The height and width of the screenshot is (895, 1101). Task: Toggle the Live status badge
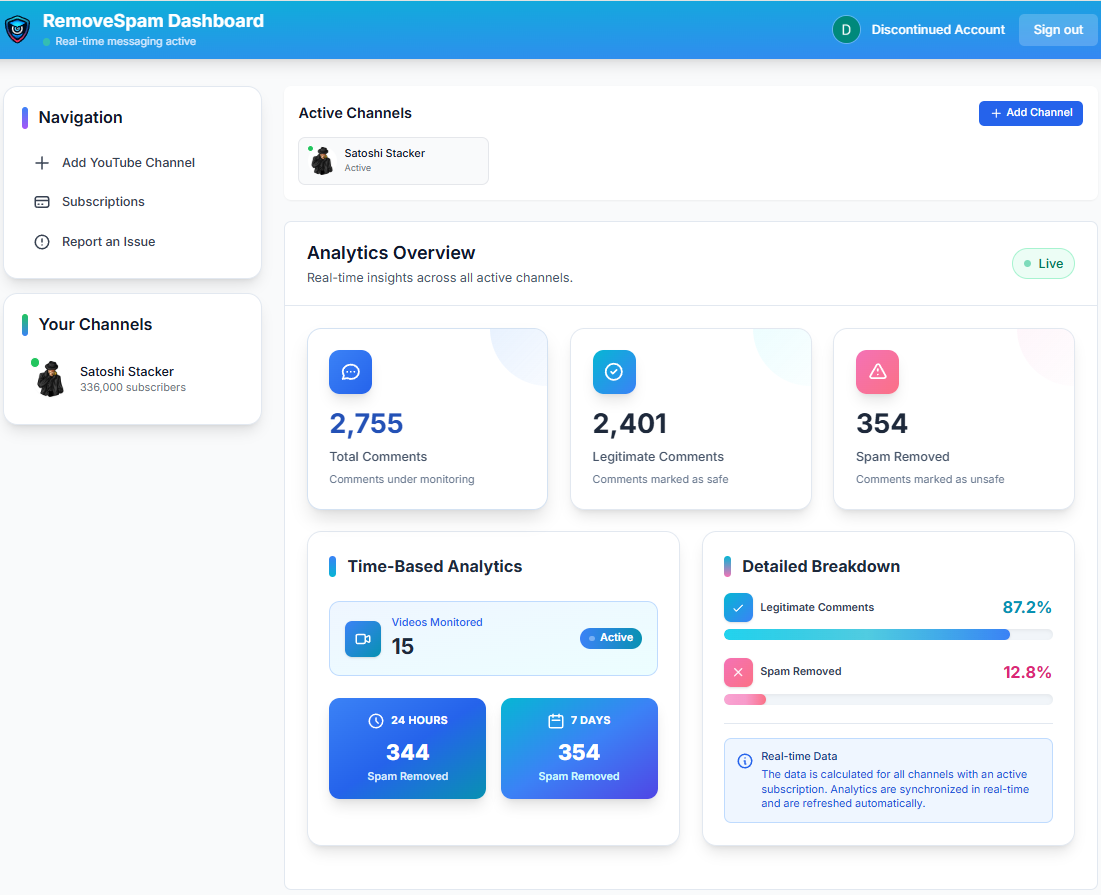[1043, 264]
